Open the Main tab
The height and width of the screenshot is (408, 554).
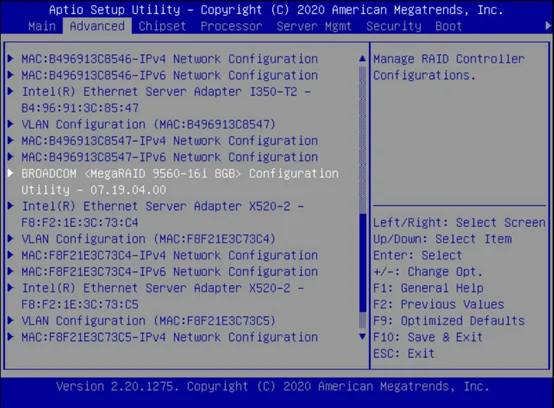coord(42,26)
